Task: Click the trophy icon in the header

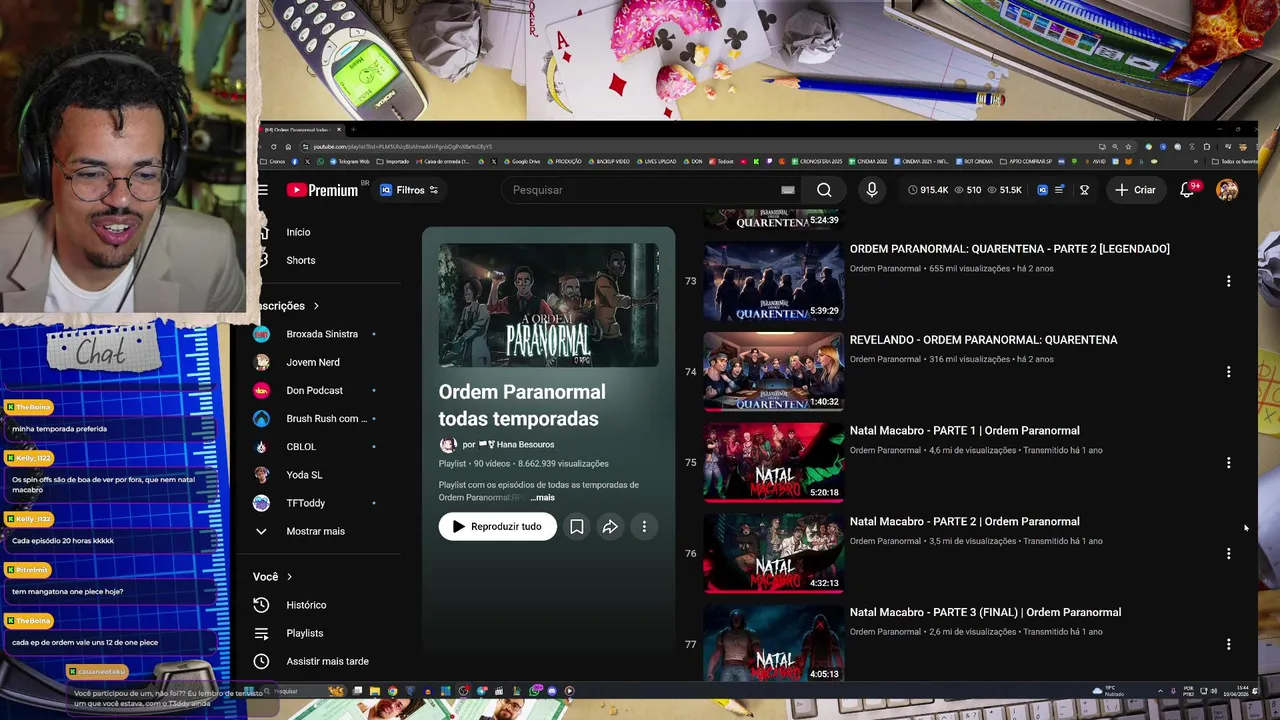Action: tap(1084, 190)
